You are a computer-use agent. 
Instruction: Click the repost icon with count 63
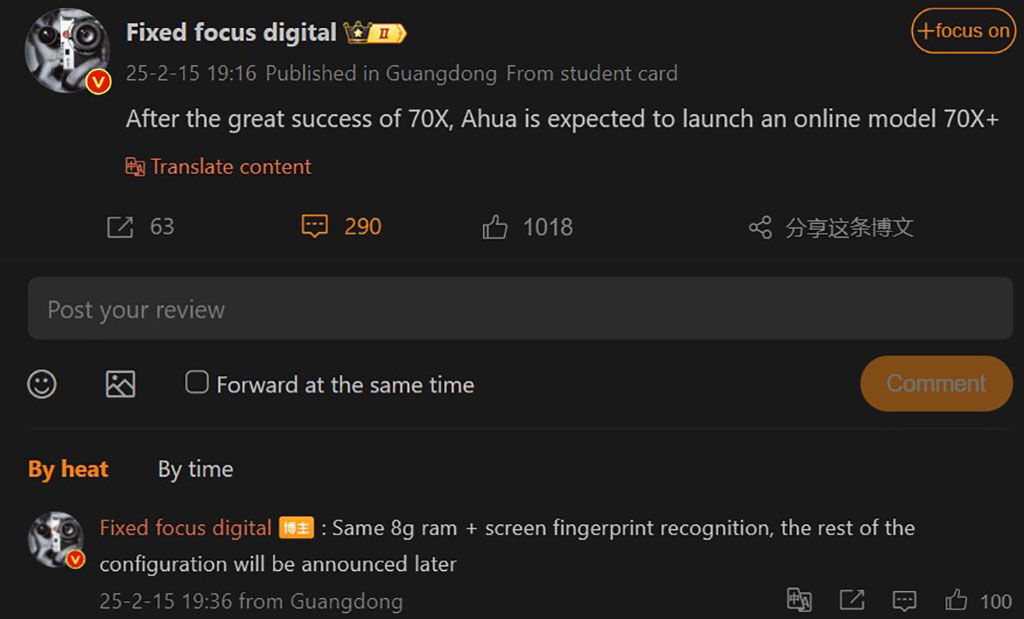coord(120,227)
